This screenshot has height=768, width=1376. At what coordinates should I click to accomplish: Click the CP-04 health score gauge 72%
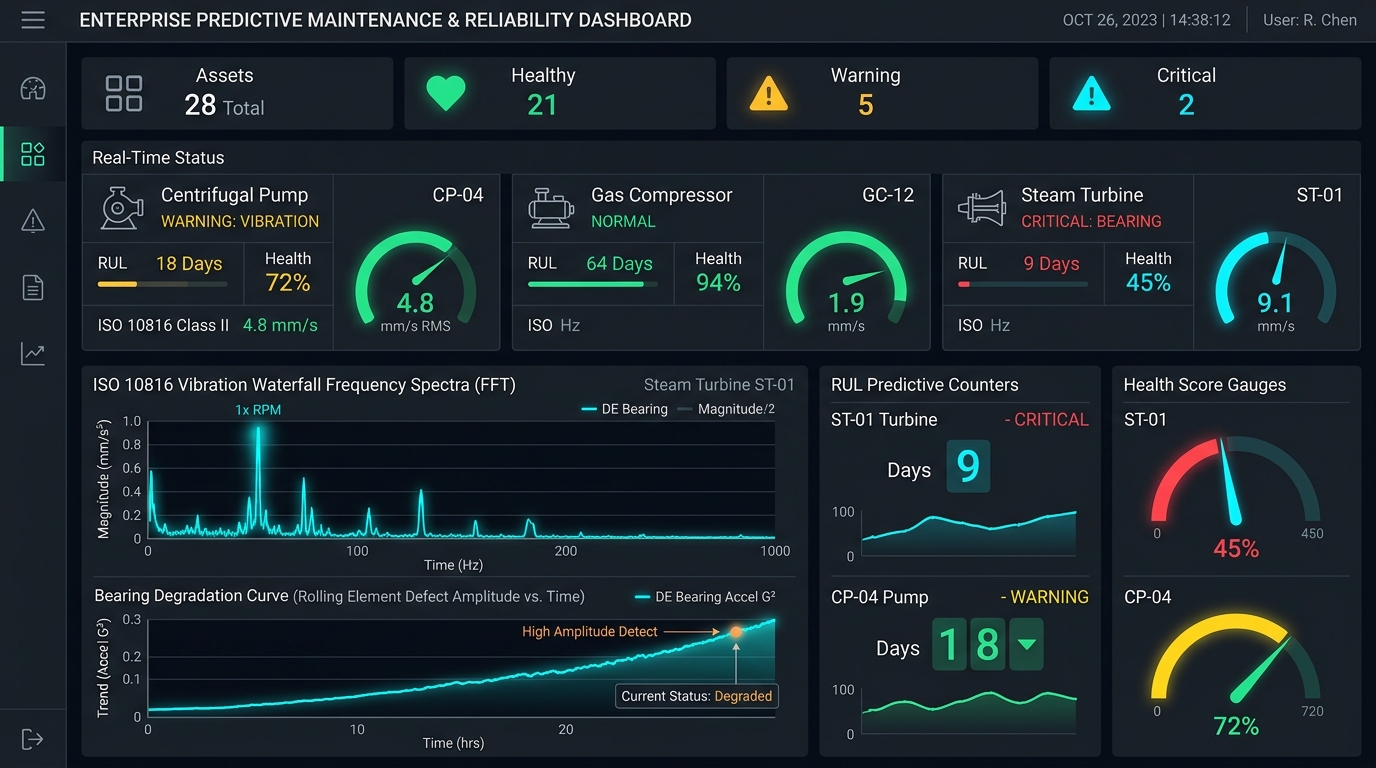tap(1236, 673)
